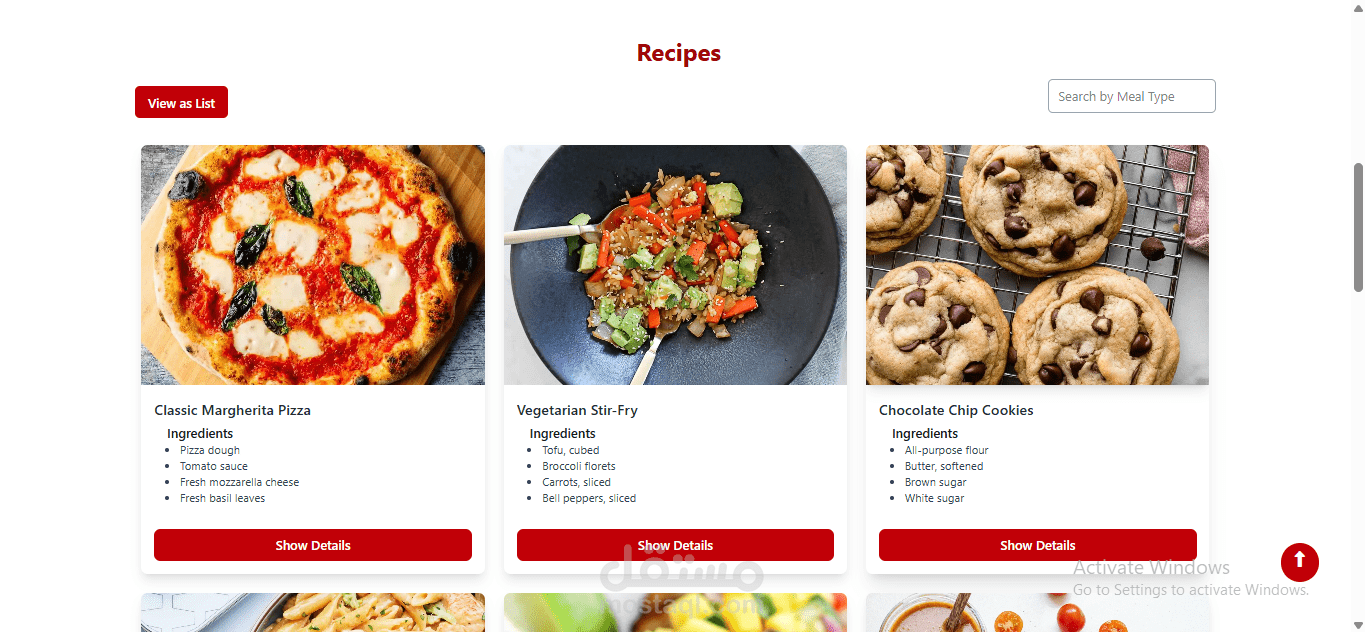Open the vegetarian stir-fry photo
Viewport: 1365px width, 632px height.
(675, 265)
